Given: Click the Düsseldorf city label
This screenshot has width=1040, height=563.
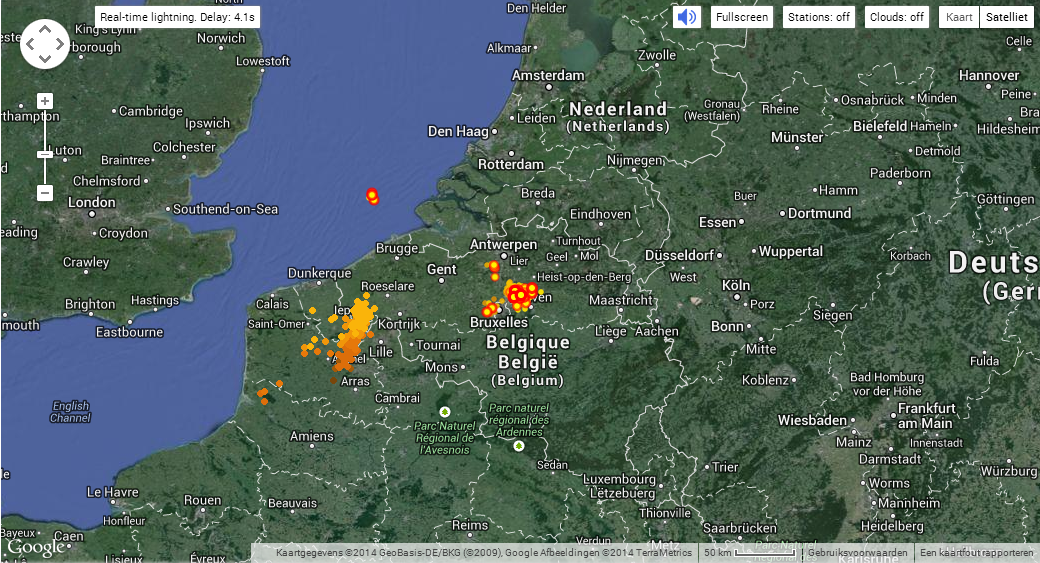Looking at the screenshot, I should pyautogui.click(x=679, y=255).
